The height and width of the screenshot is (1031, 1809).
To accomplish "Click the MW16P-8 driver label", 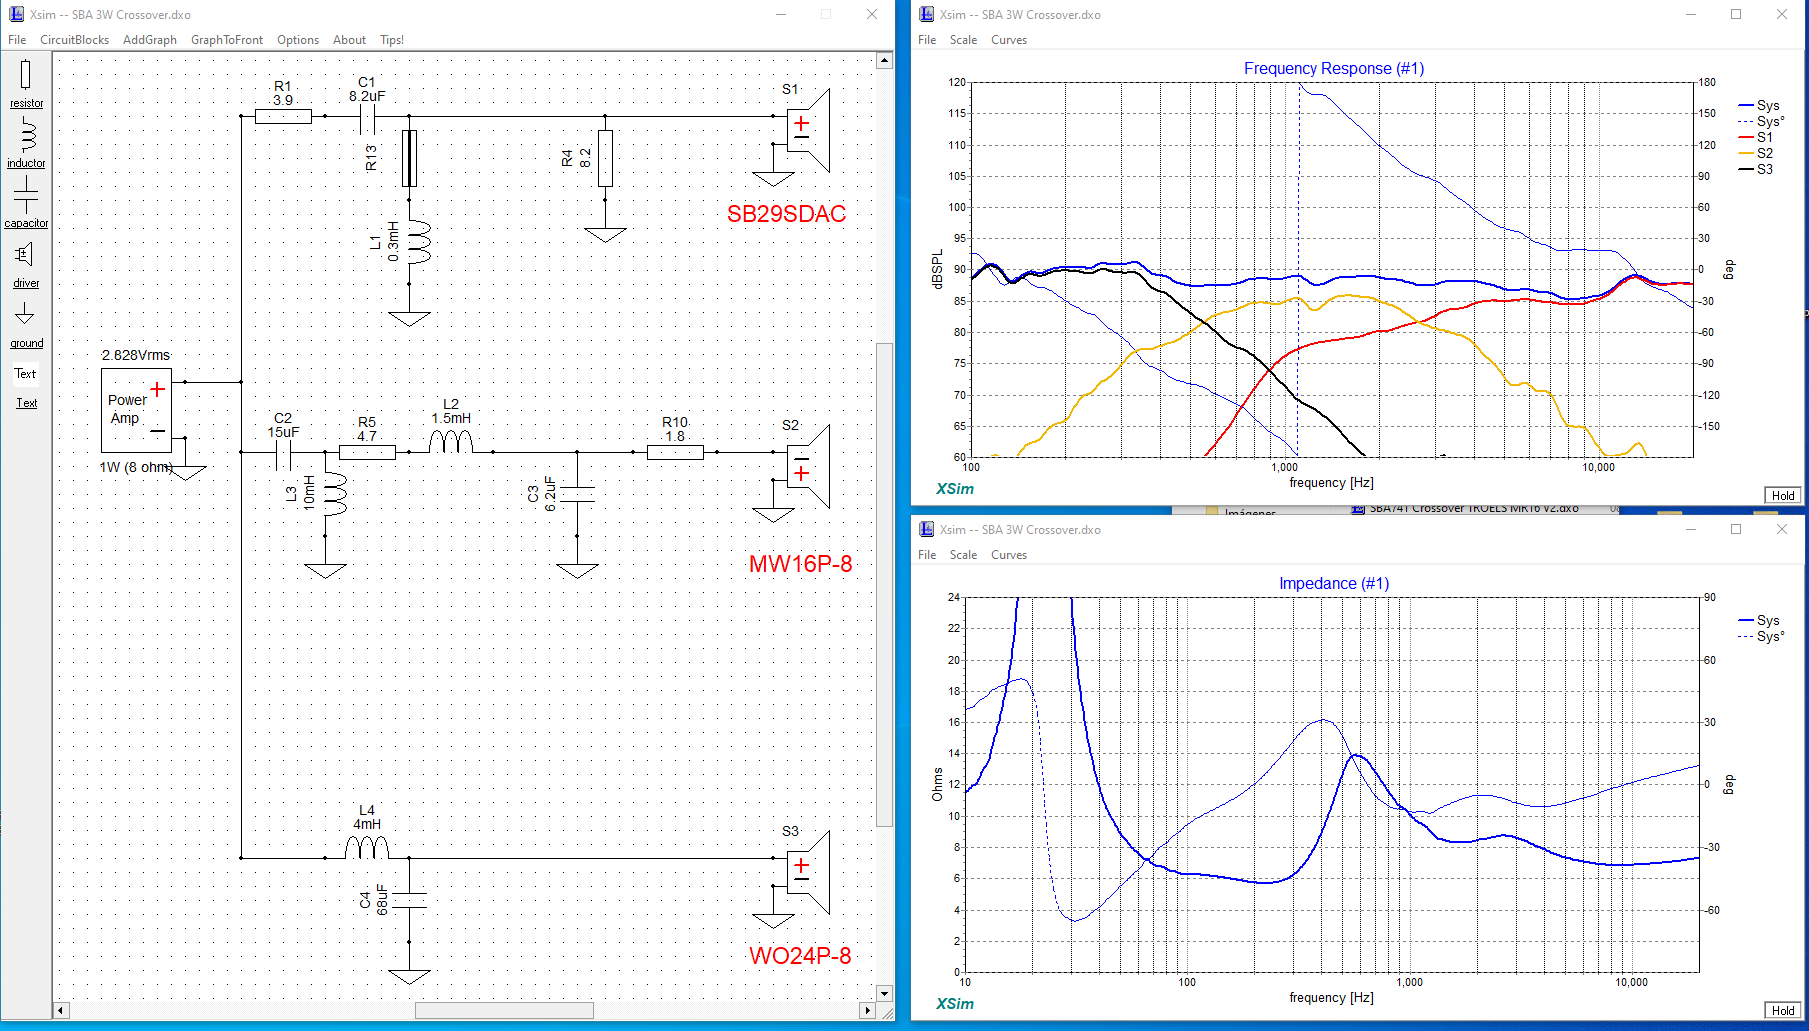I will click(800, 564).
